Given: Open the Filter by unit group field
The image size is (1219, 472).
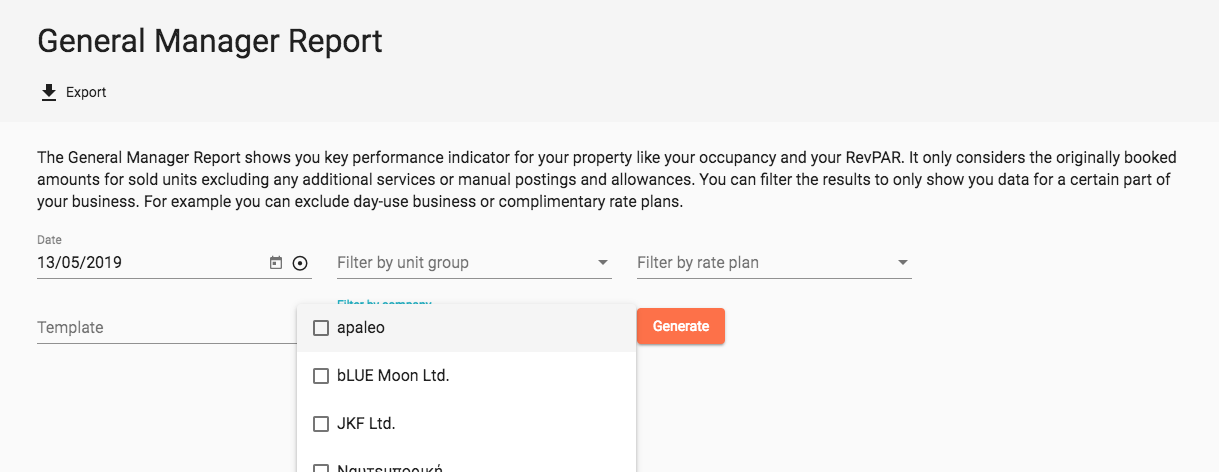Looking at the screenshot, I should pos(474,263).
